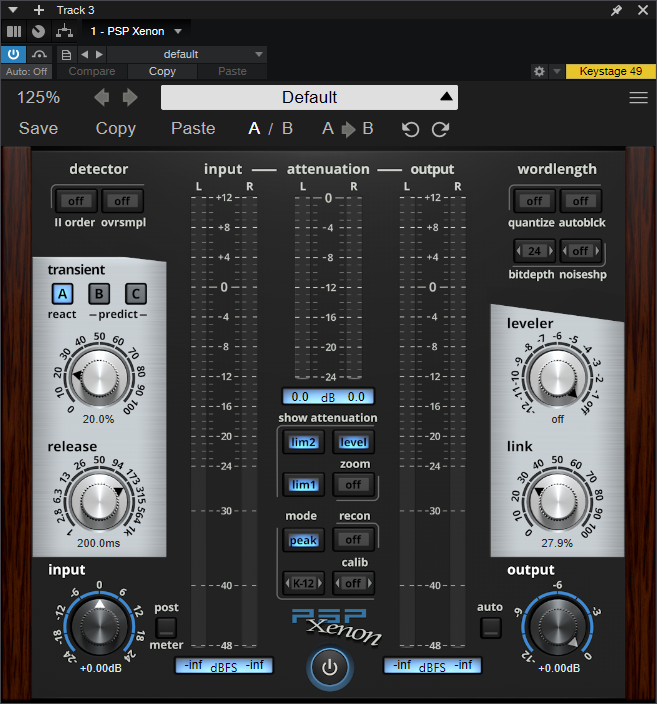Toggle recon off button
Image resolution: width=657 pixels, height=704 pixels.
(x=353, y=540)
